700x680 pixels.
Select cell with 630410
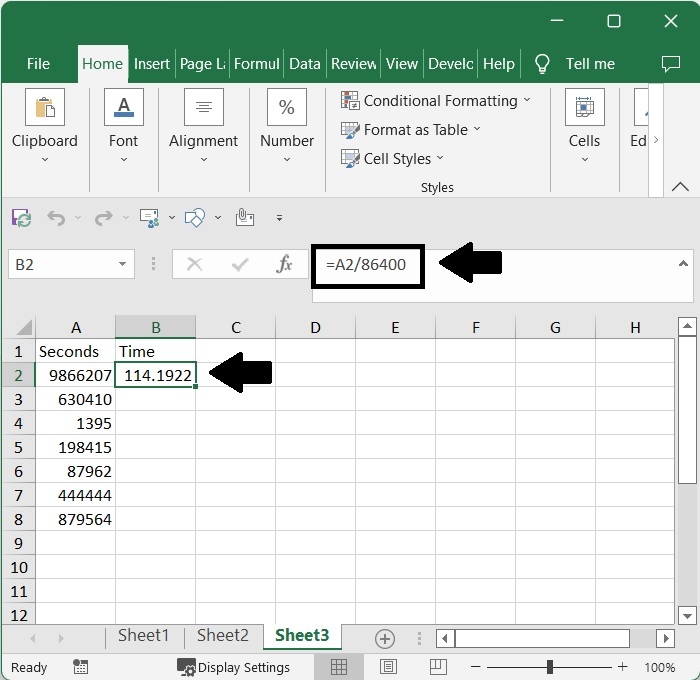[x=75, y=399]
